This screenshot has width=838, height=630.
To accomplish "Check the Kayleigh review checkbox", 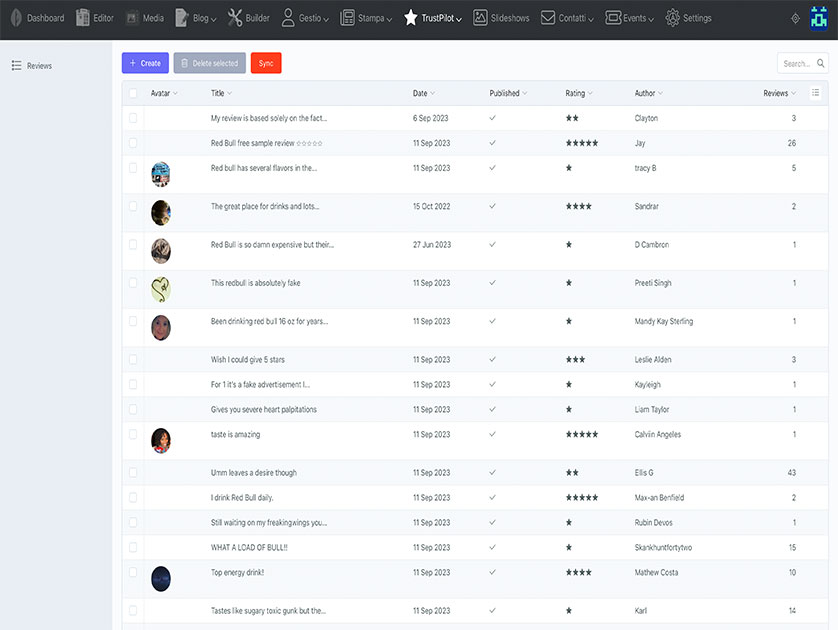I will 133,384.
